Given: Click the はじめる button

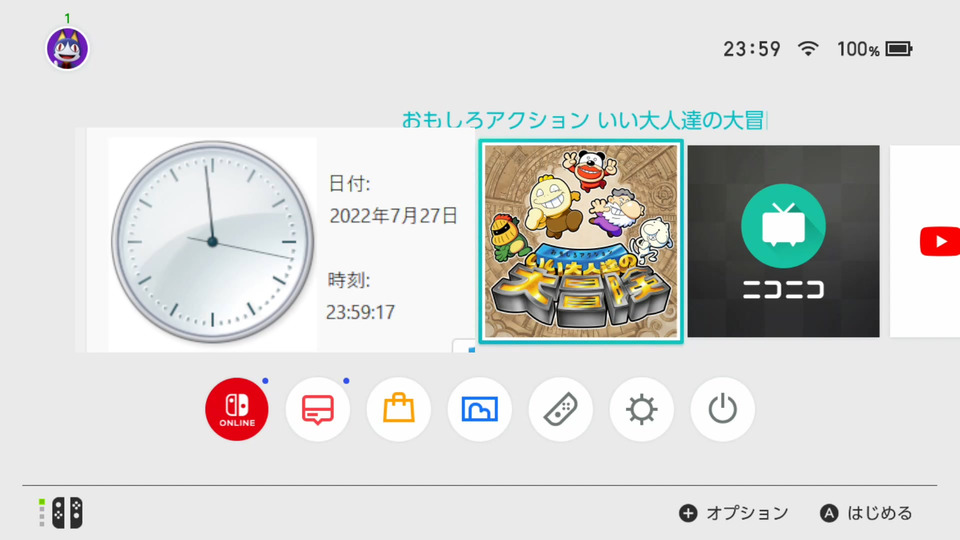Looking at the screenshot, I should (x=866, y=513).
